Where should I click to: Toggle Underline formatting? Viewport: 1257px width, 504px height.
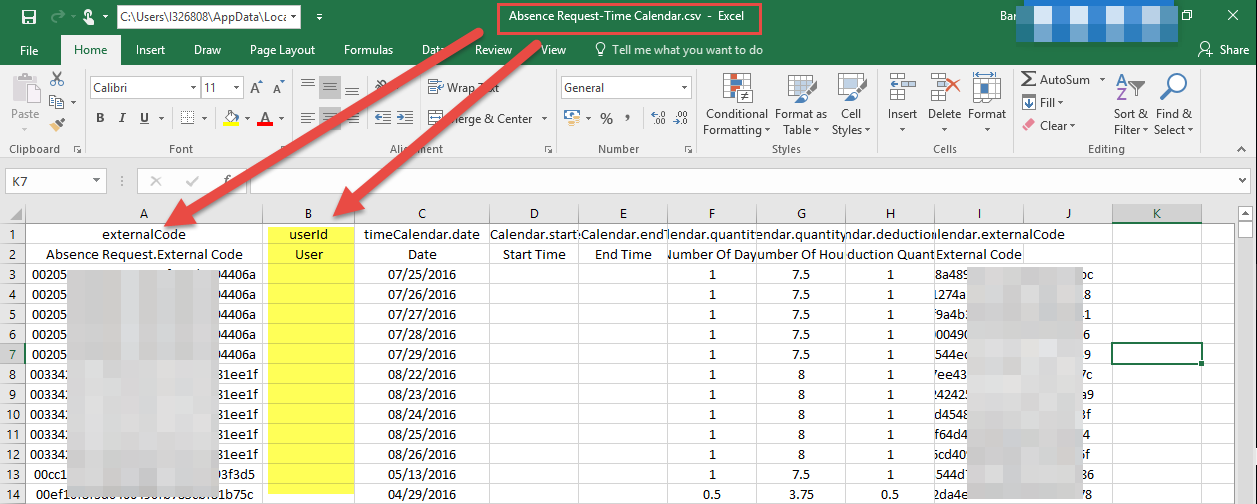145,118
